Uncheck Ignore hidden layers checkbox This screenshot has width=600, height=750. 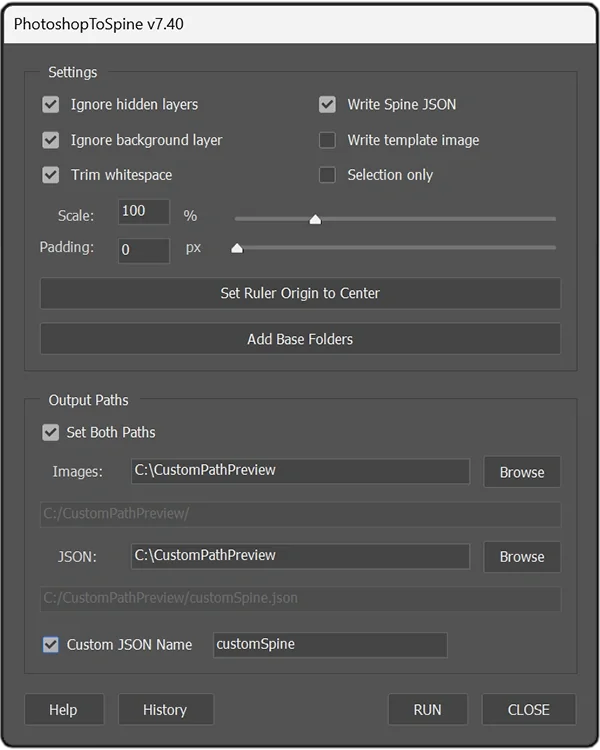pyautogui.click(x=51, y=104)
